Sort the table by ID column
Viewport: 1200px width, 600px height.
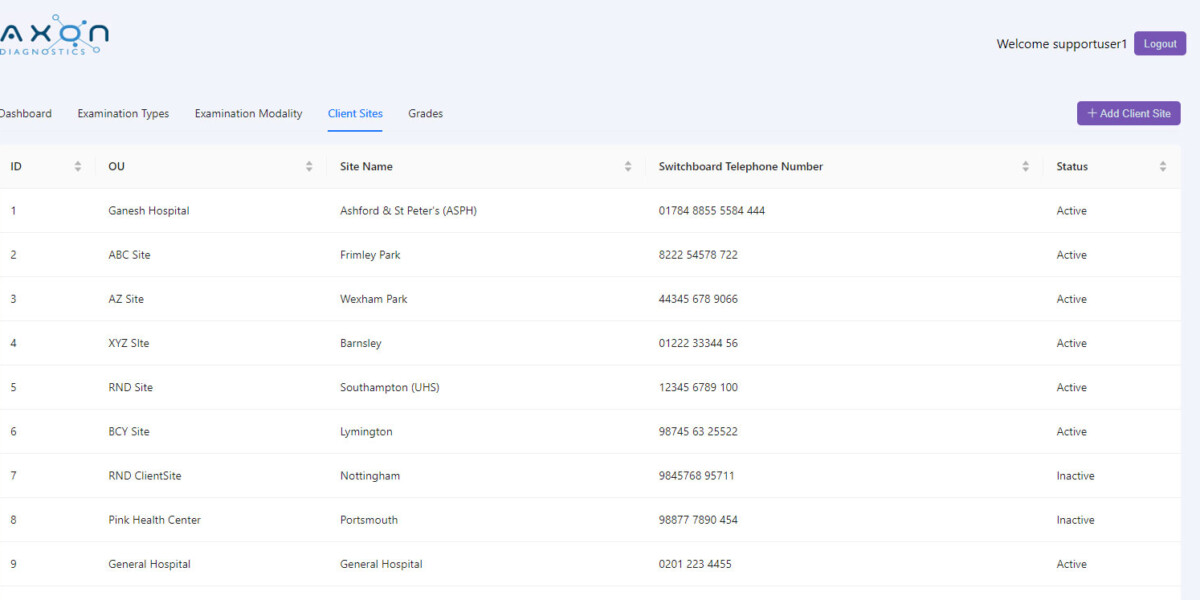click(78, 166)
